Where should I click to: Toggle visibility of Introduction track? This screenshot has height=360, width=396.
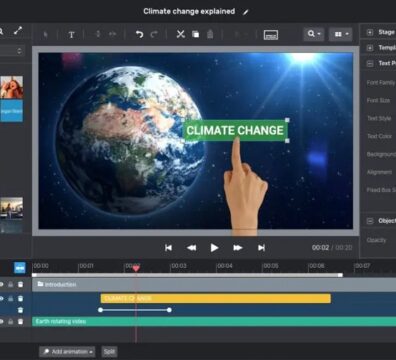pyautogui.click(x=1, y=284)
